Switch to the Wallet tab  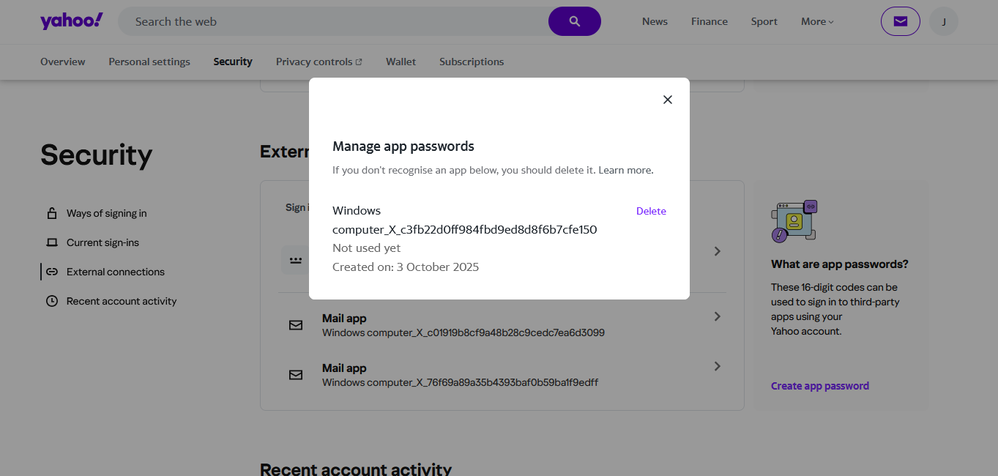[x=401, y=62]
